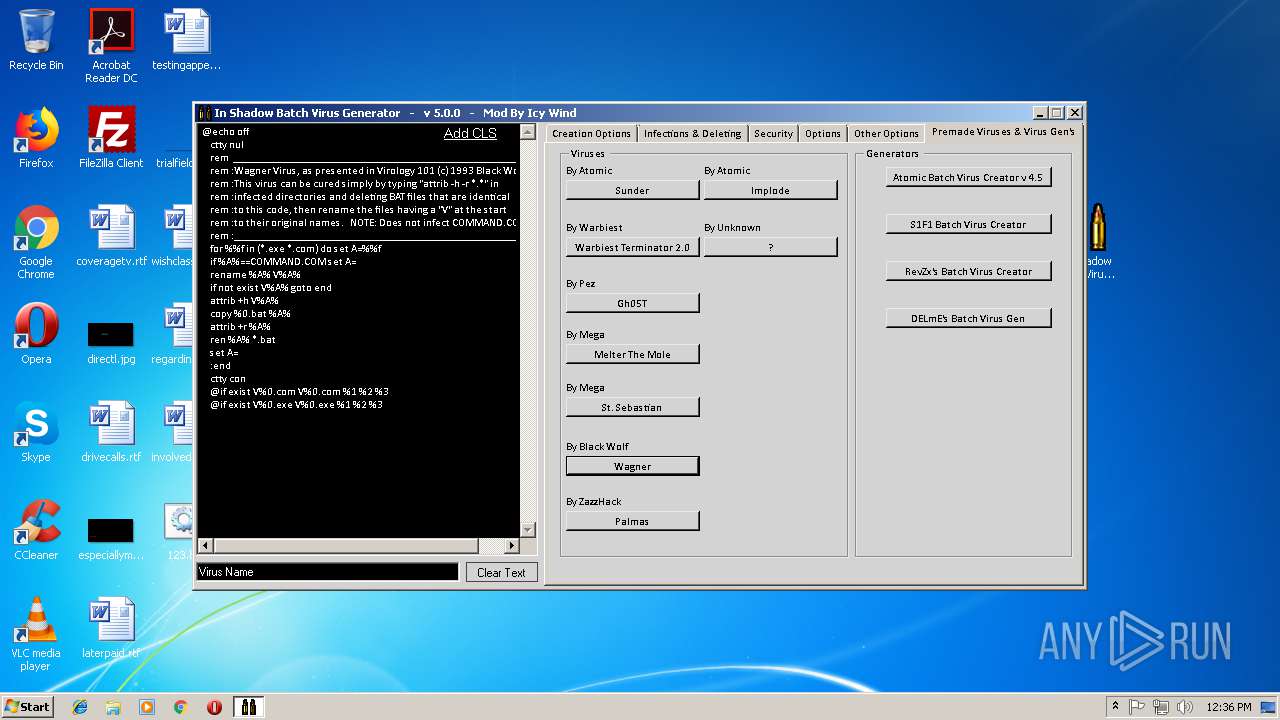Click the Gh05T button
This screenshot has height=720, width=1280.
point(632,303)
